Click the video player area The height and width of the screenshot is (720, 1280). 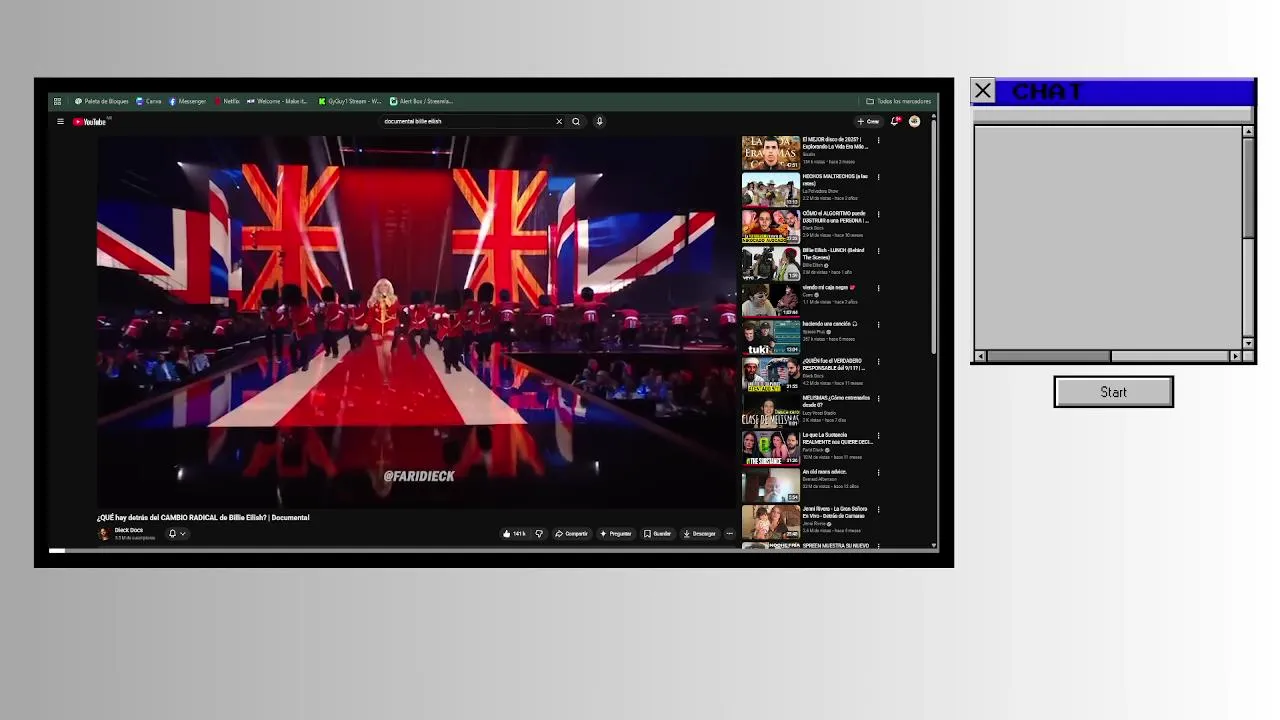pyautogui.click(x=417, y=321)
